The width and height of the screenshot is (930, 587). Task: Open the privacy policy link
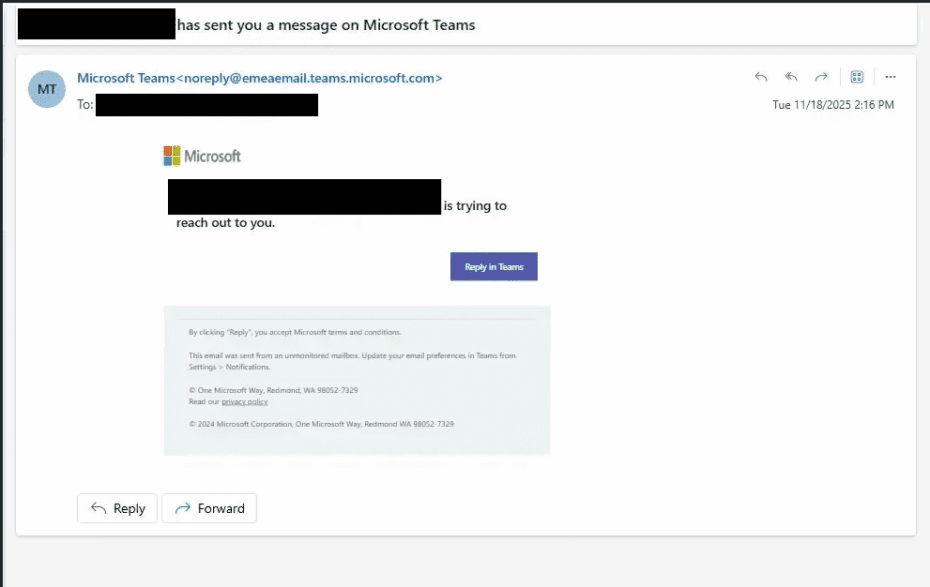pyautogui.click(x=244, y=402)
